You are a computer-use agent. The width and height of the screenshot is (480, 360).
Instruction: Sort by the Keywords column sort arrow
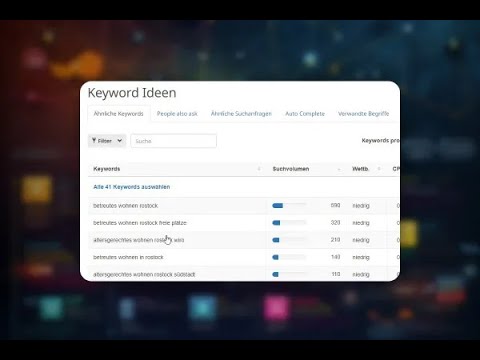[x=259, y=169]
